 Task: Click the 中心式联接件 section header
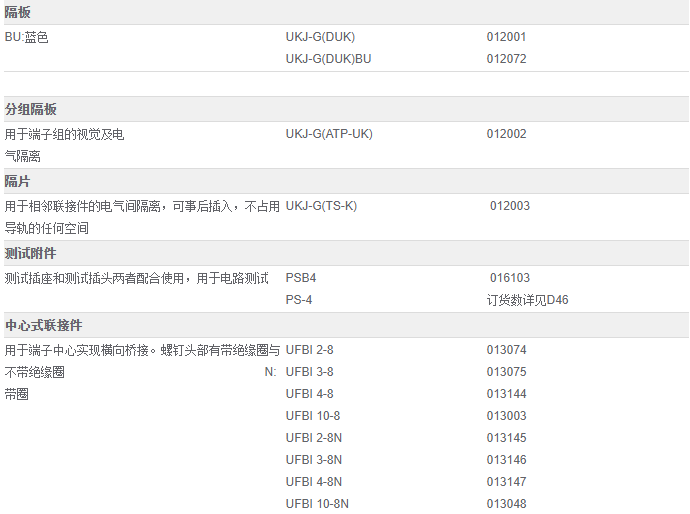(44, 325)
